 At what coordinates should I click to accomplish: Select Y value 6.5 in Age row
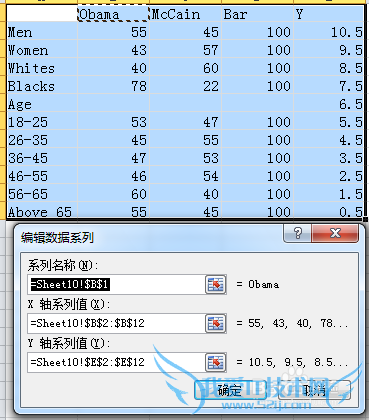point(329,104)
